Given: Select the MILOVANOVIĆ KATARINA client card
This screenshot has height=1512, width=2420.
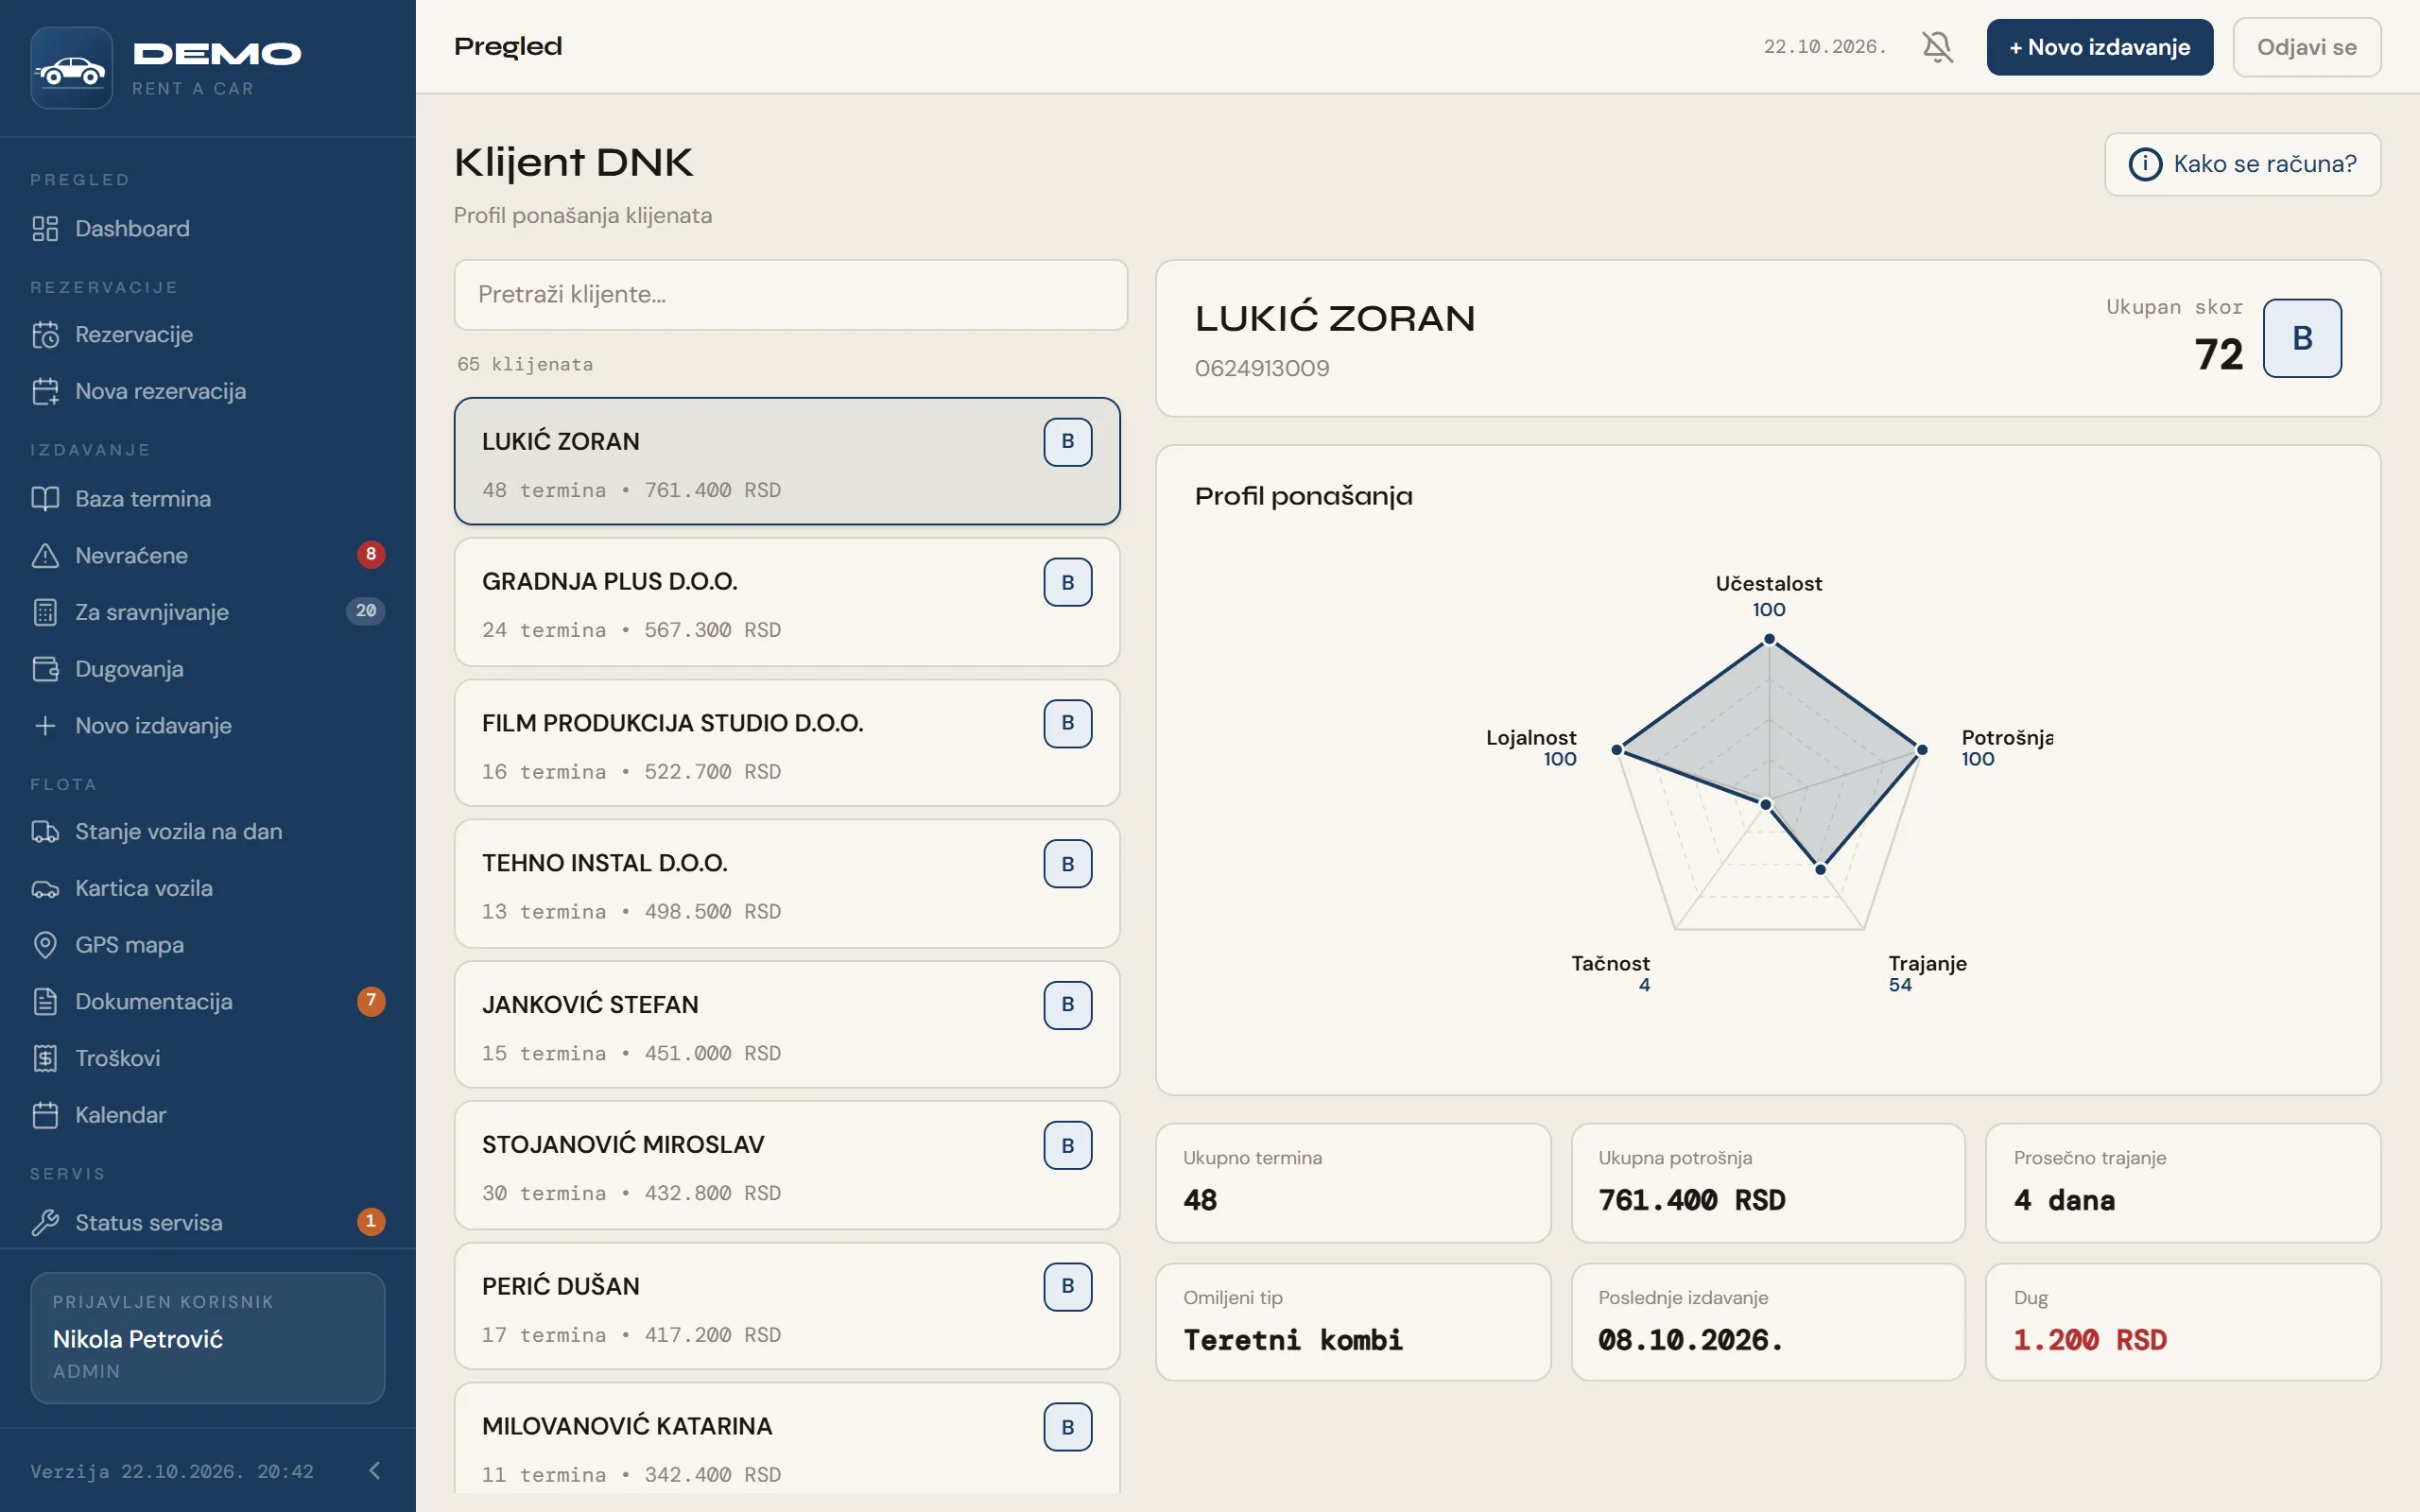Looking at the screenshot, I should click(x=787, y=1439).
